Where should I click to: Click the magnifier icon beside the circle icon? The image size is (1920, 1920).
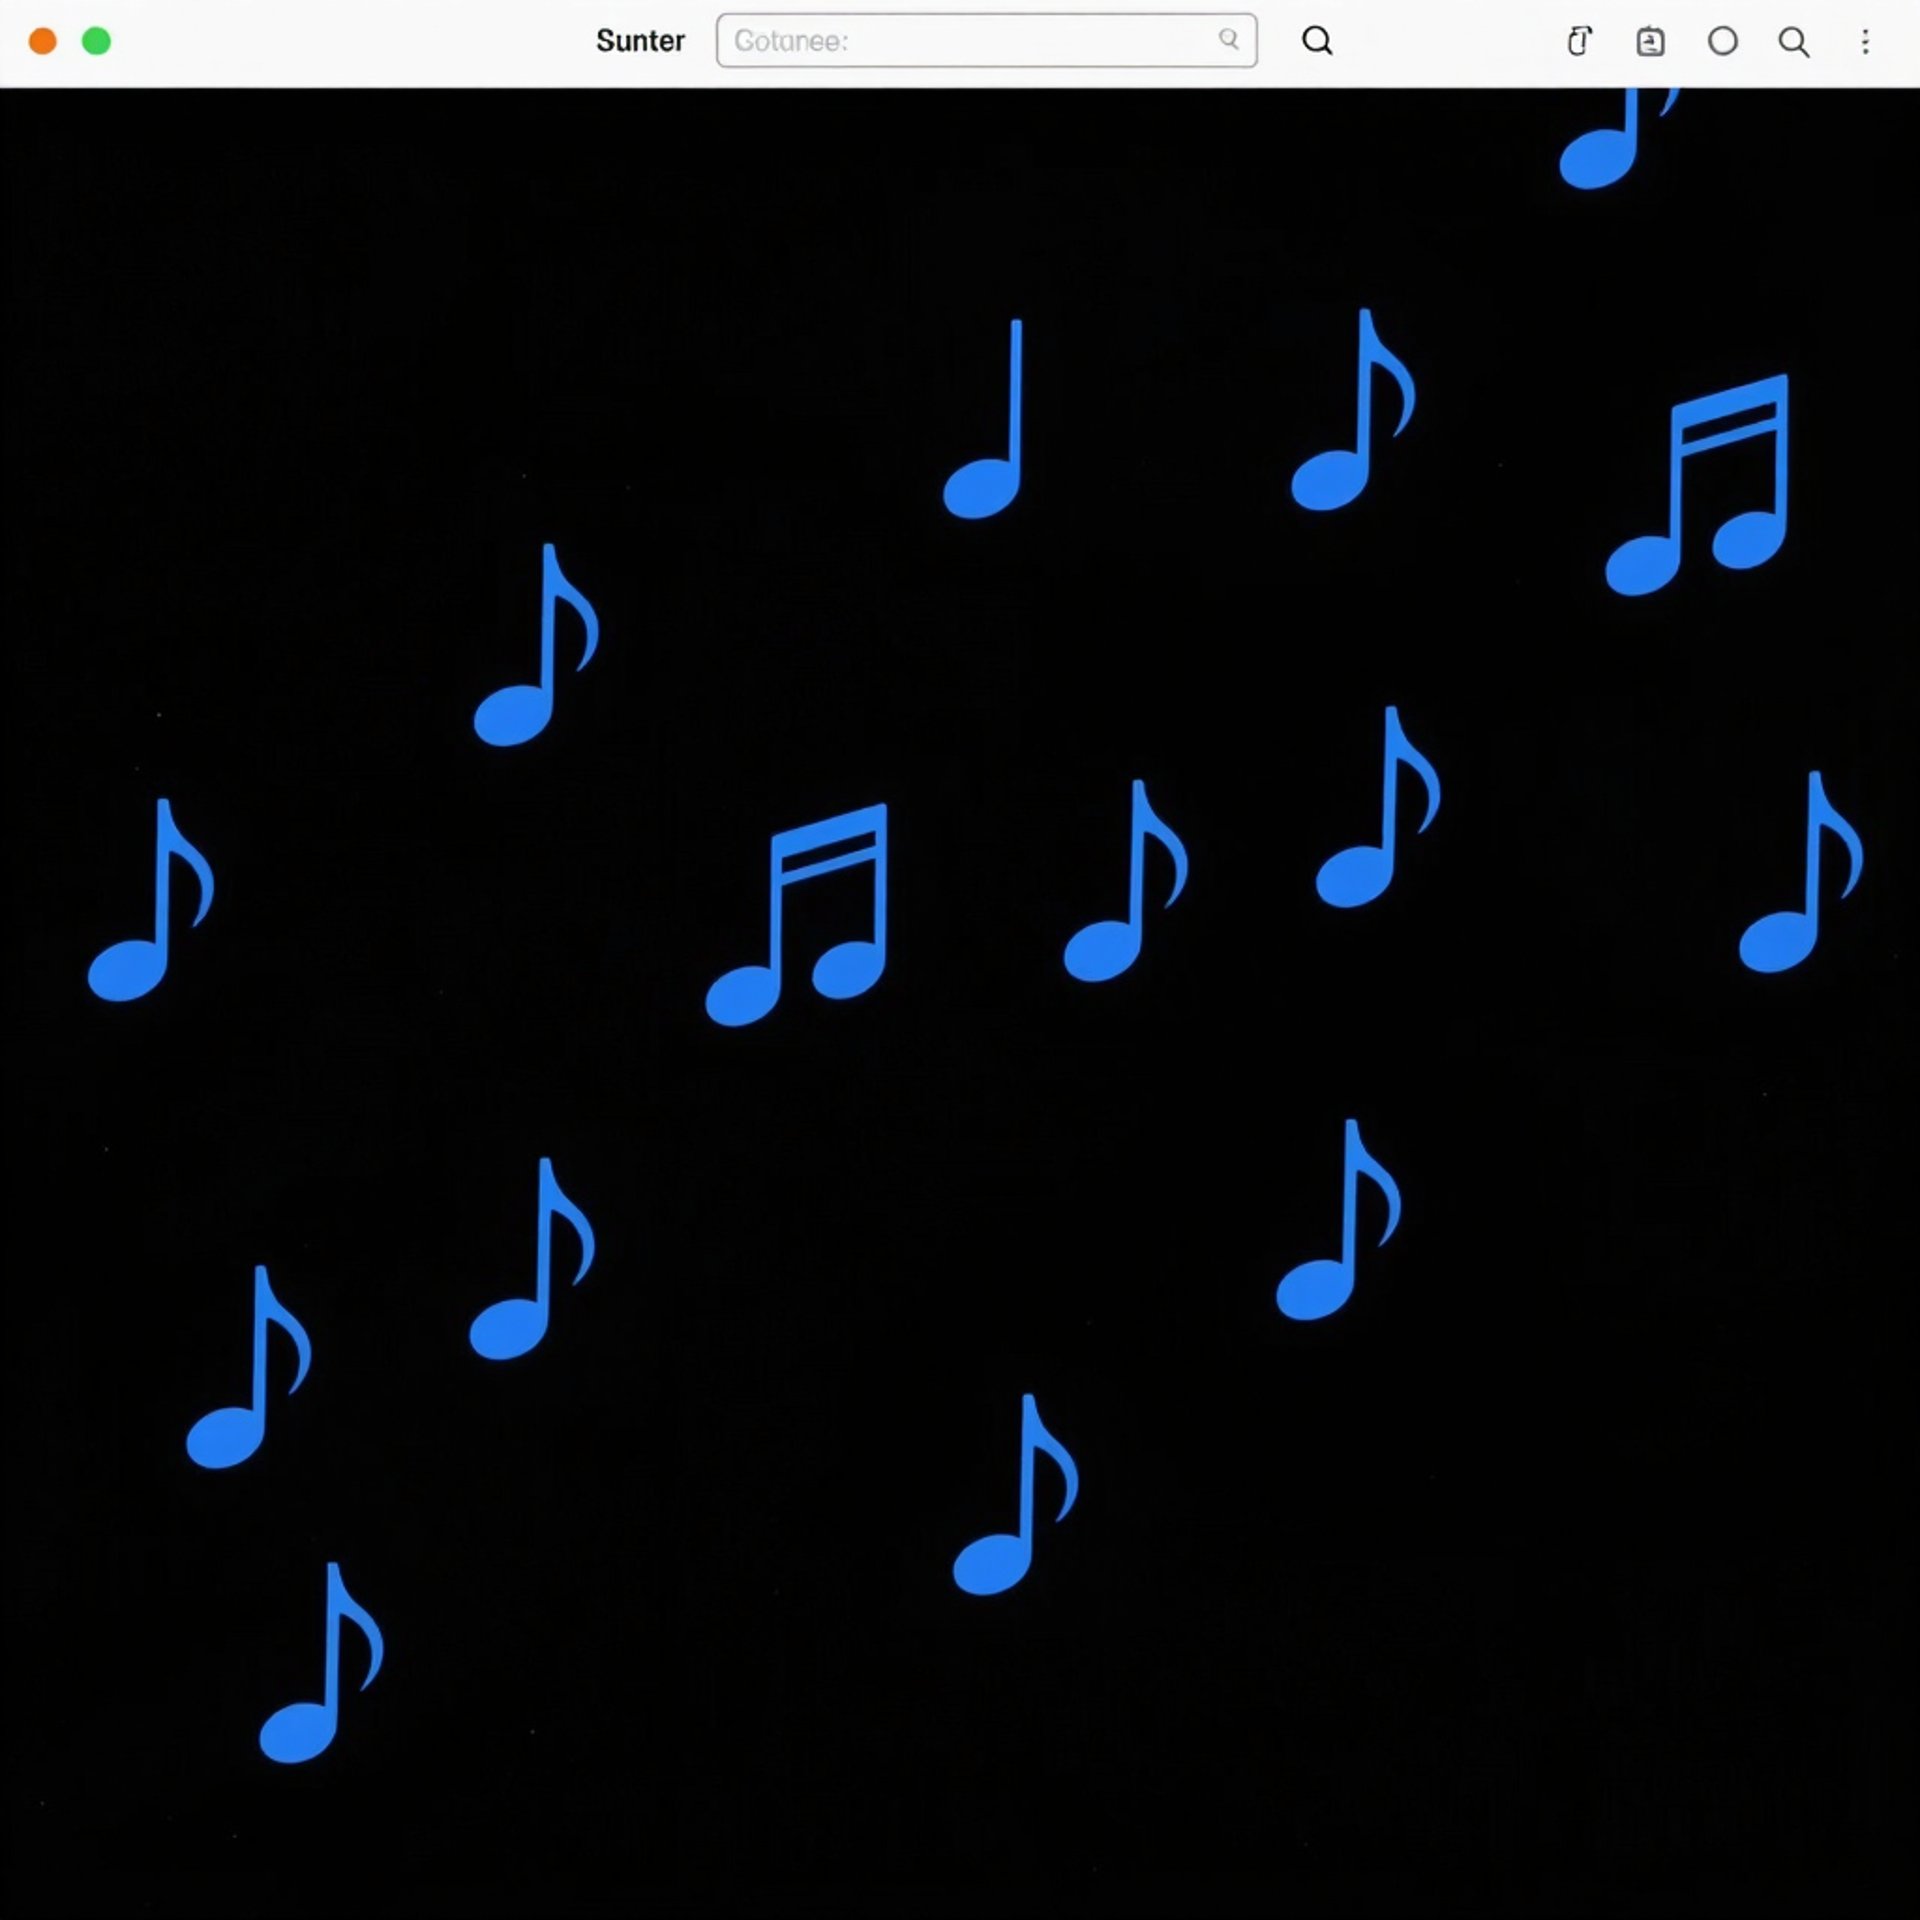coord(1793,41)
